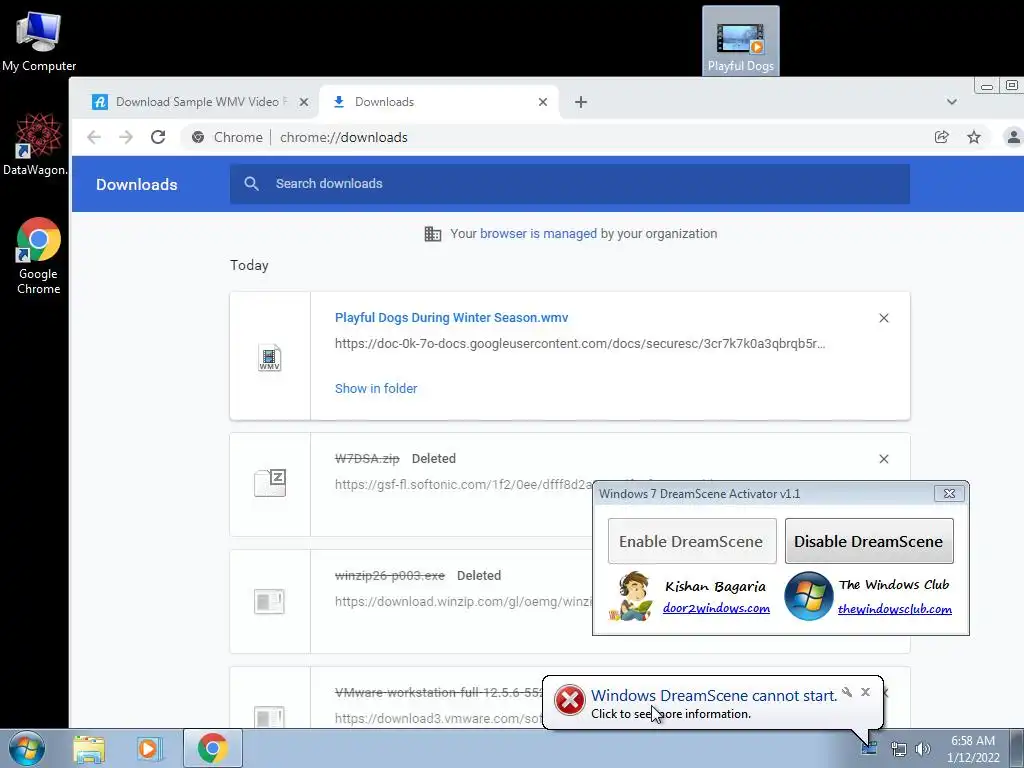Viewport: 1024px width, 768px height.
Task: Close the Downloads tab
Action: point(543,102)
